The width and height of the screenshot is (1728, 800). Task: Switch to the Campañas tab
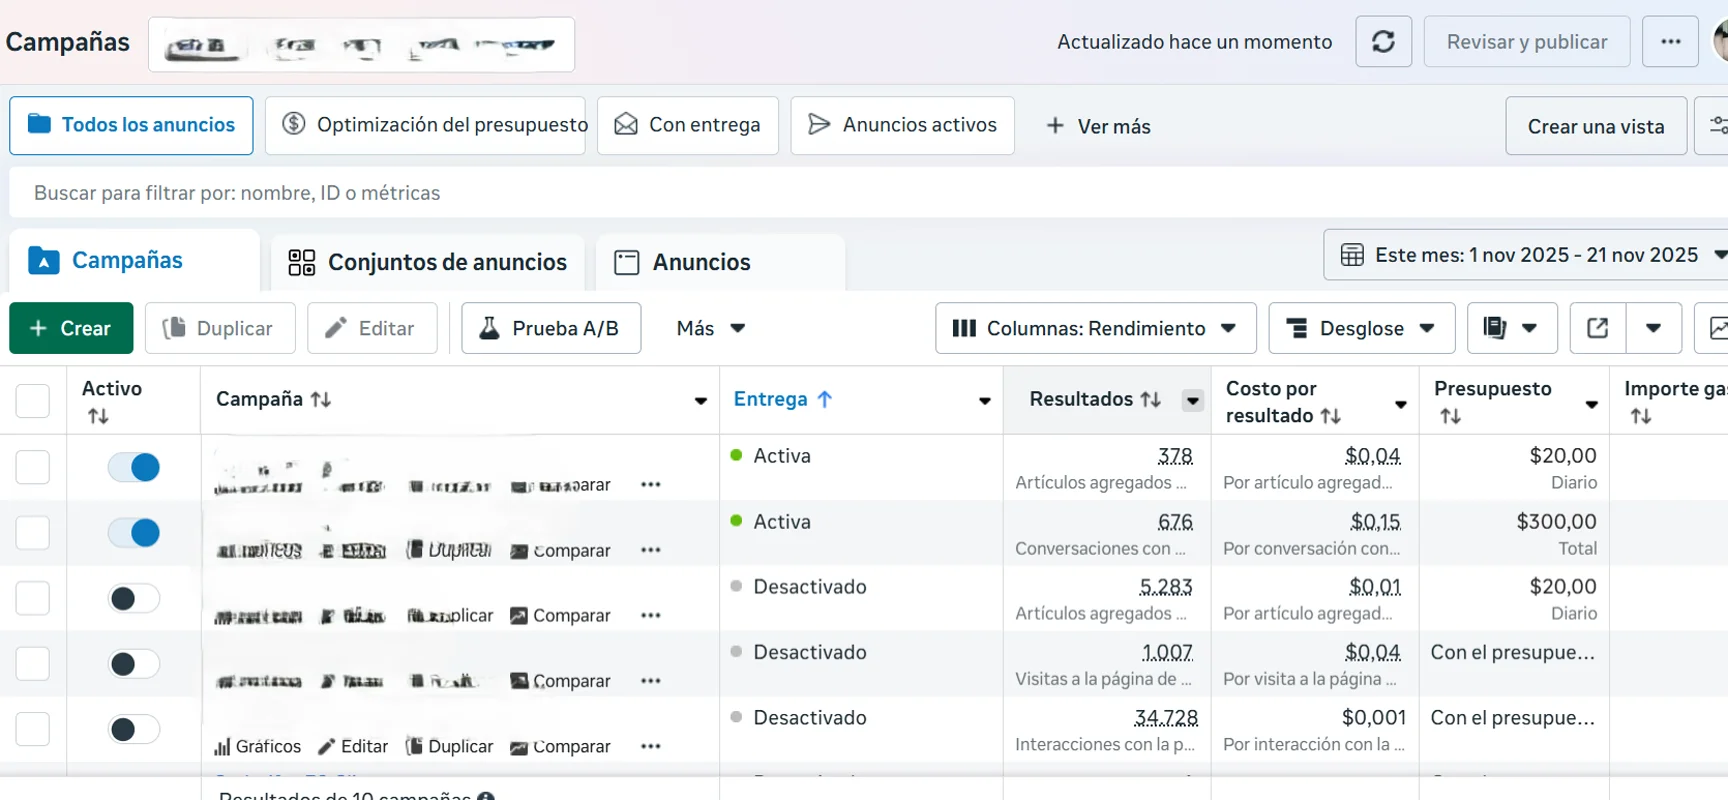coord(134,261)
